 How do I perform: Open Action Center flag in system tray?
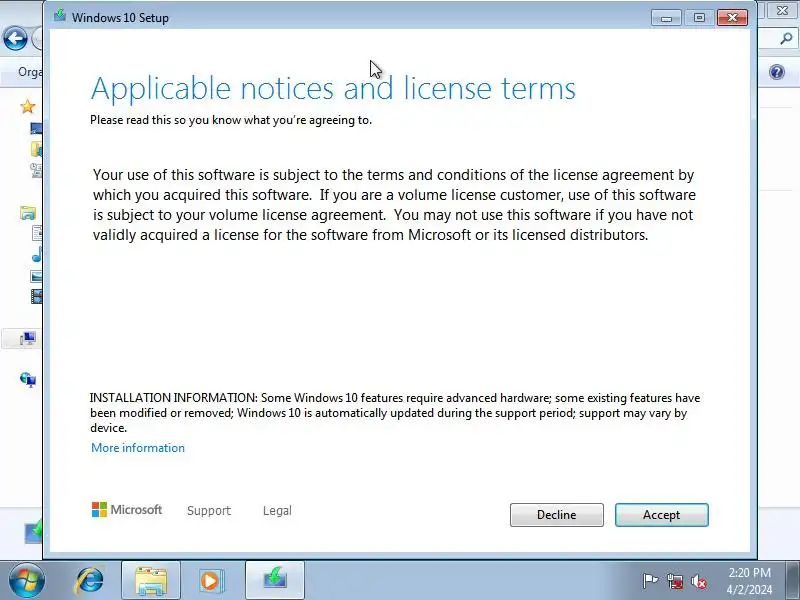(x=650, y=581)
